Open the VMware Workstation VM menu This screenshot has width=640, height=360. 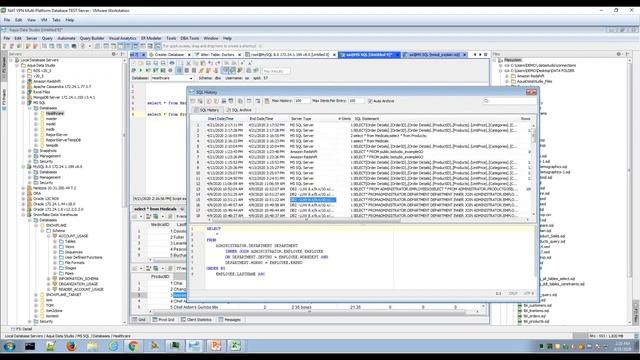pos(44,20)
